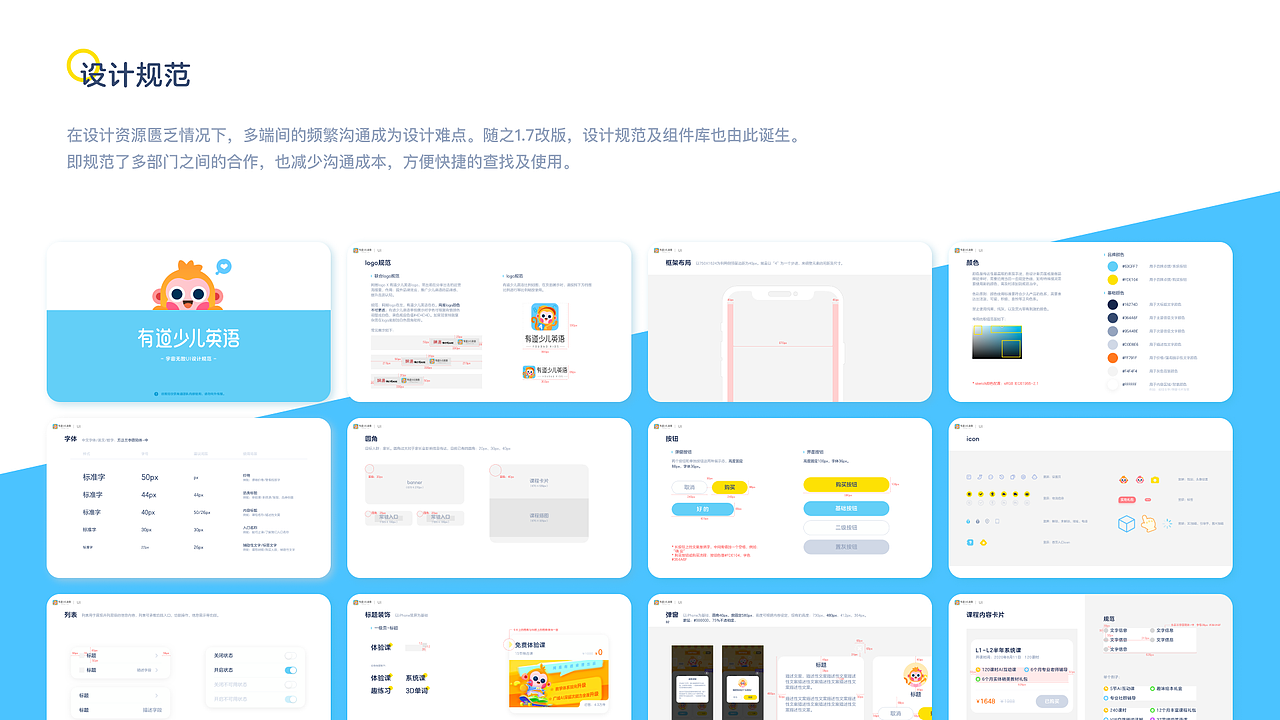Select the camera icon in the icon panel
1280x720 pixels.
pyautogui.click(x=1155, y=480)
